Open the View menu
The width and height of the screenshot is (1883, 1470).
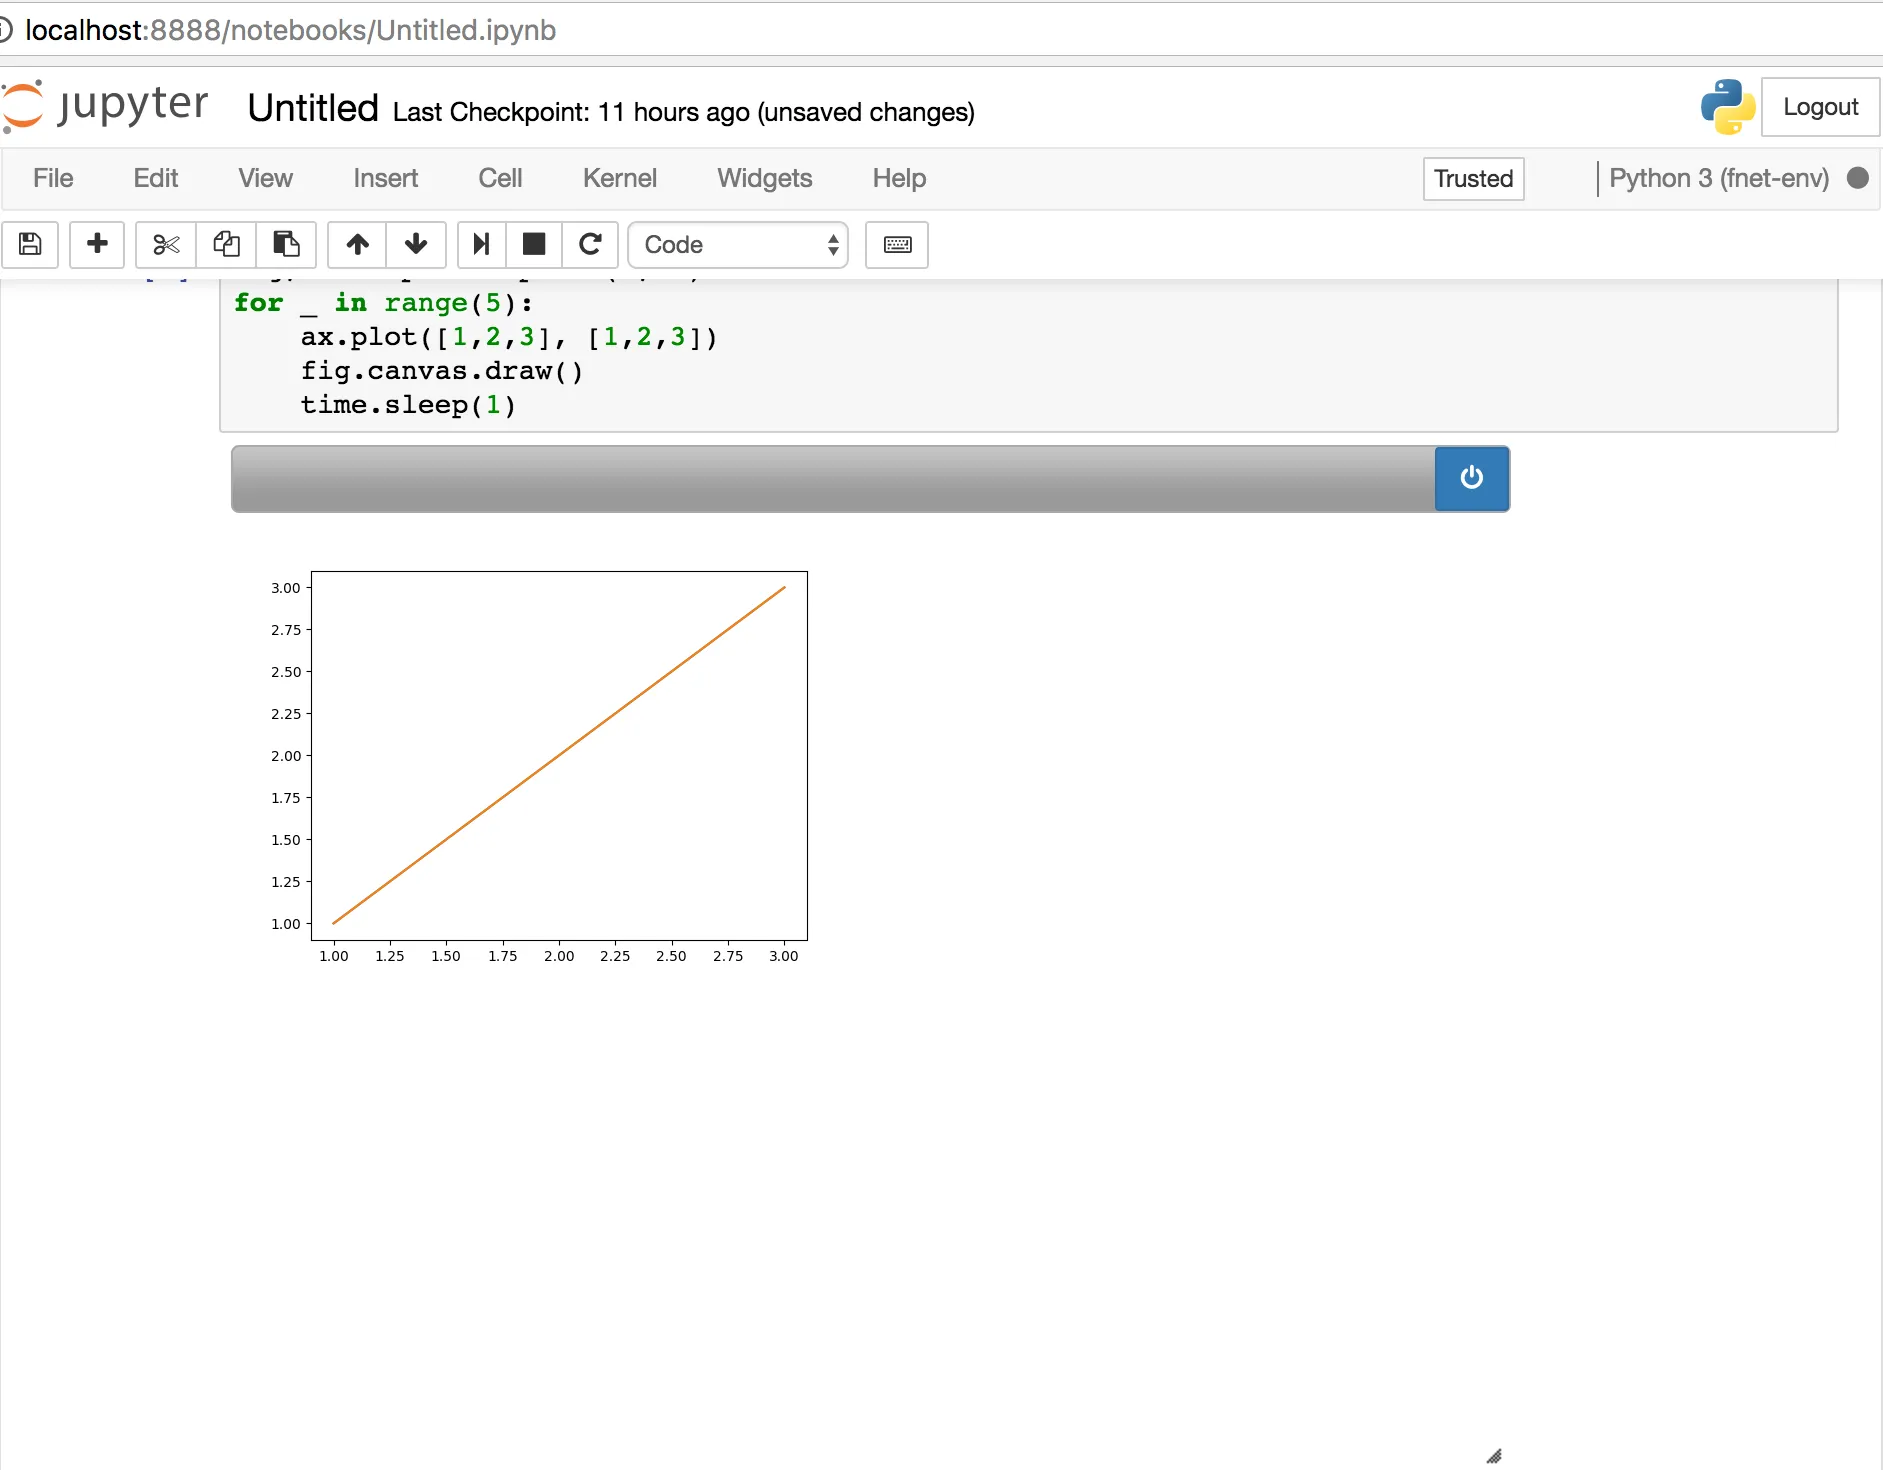click(265, 178)
